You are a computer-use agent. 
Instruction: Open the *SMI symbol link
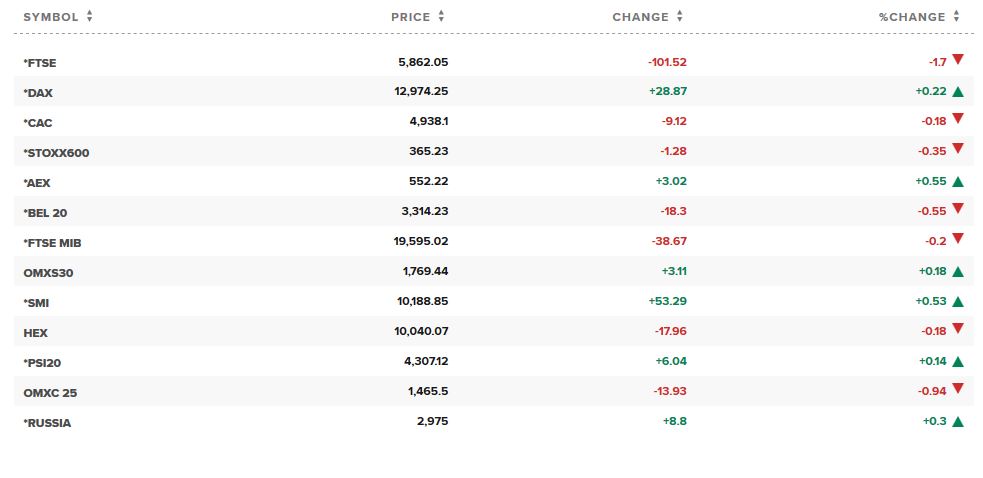[x=36, y=303]
